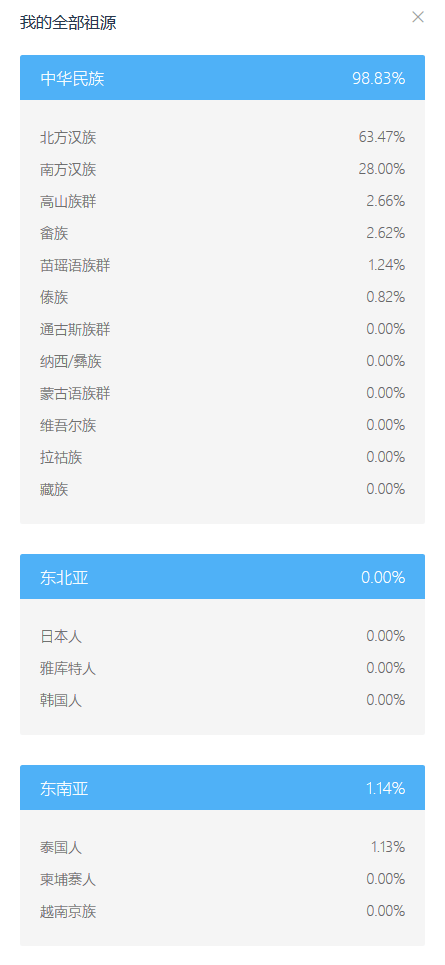Select the 越南京族 entry

(x=222, y=911)
